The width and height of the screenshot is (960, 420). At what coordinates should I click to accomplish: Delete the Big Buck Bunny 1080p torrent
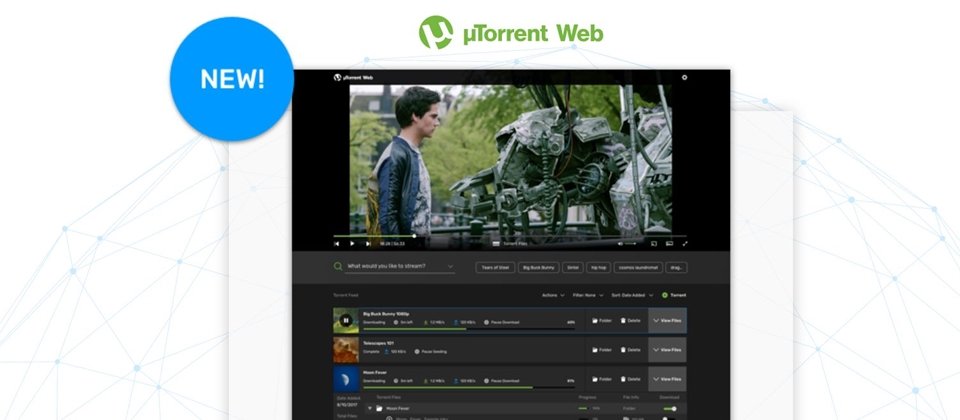point(631,320)
